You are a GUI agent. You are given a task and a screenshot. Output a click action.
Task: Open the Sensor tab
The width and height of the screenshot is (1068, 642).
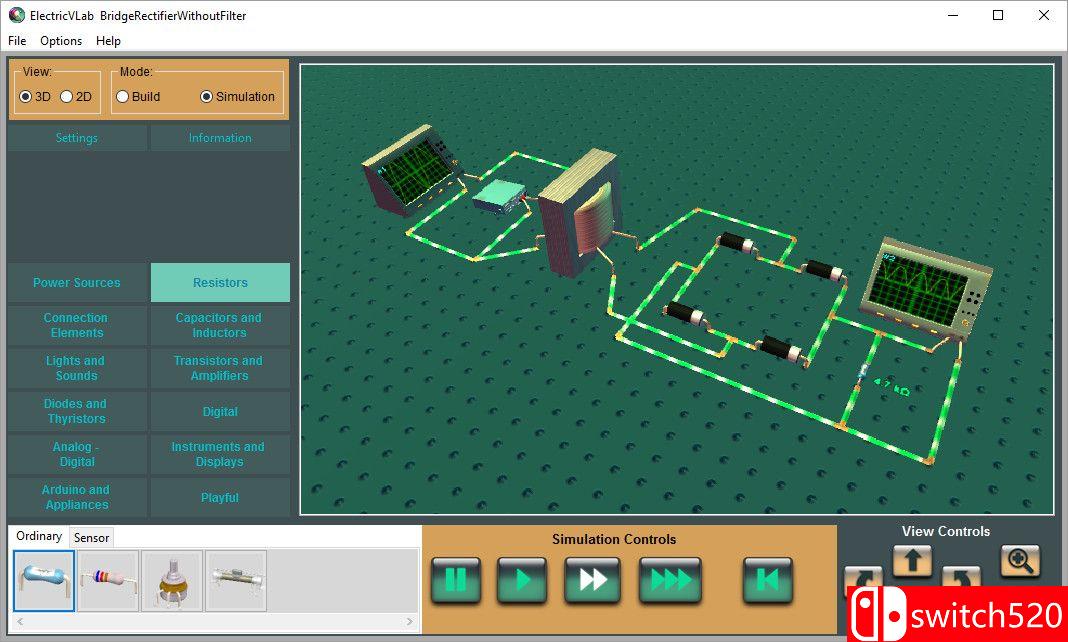click(x=91, y=538)
